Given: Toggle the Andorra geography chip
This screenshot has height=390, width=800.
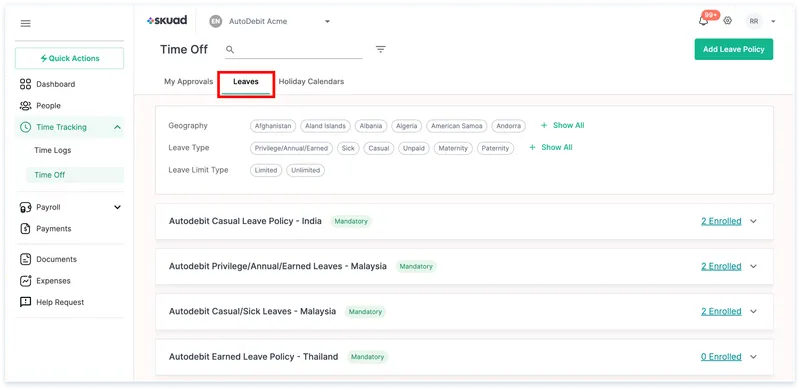Looking at the screenshot, I should tap(509, 126).
